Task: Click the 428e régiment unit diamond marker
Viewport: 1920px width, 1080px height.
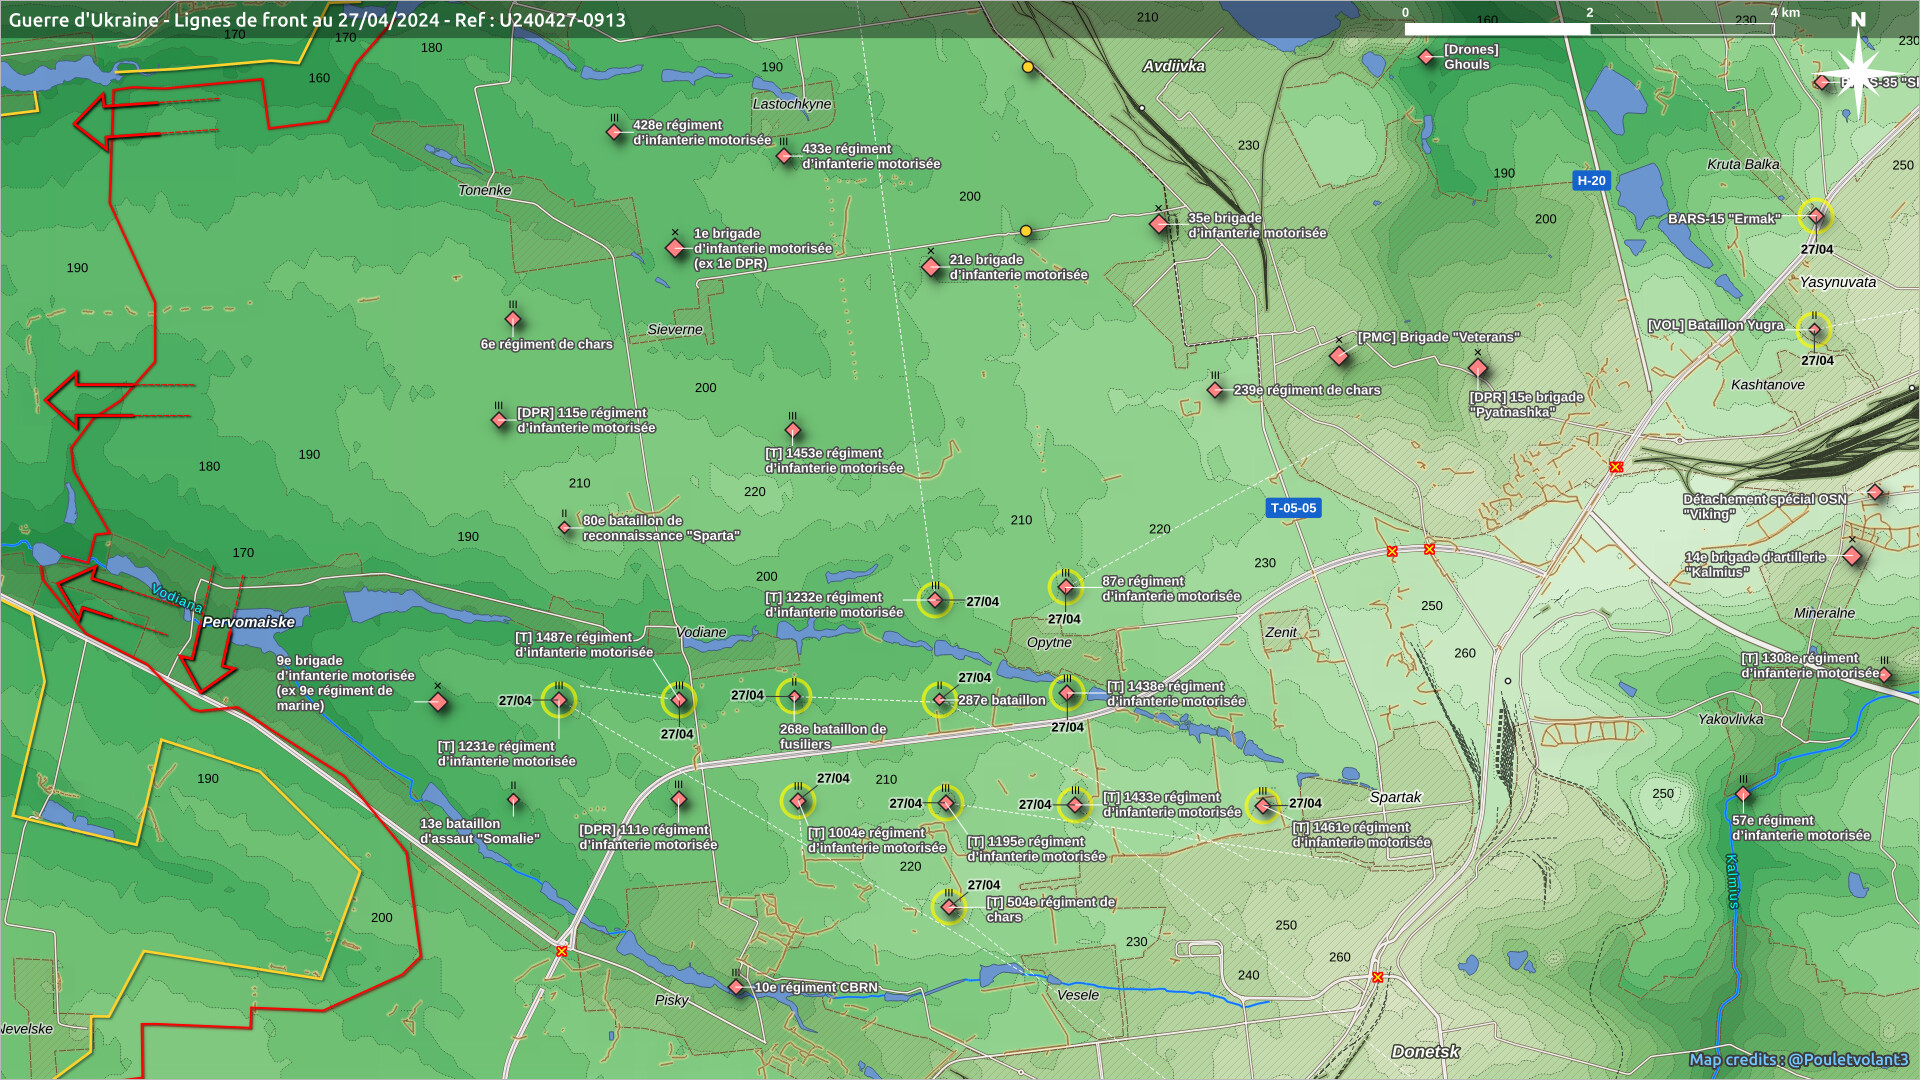Action: point(614,132)
